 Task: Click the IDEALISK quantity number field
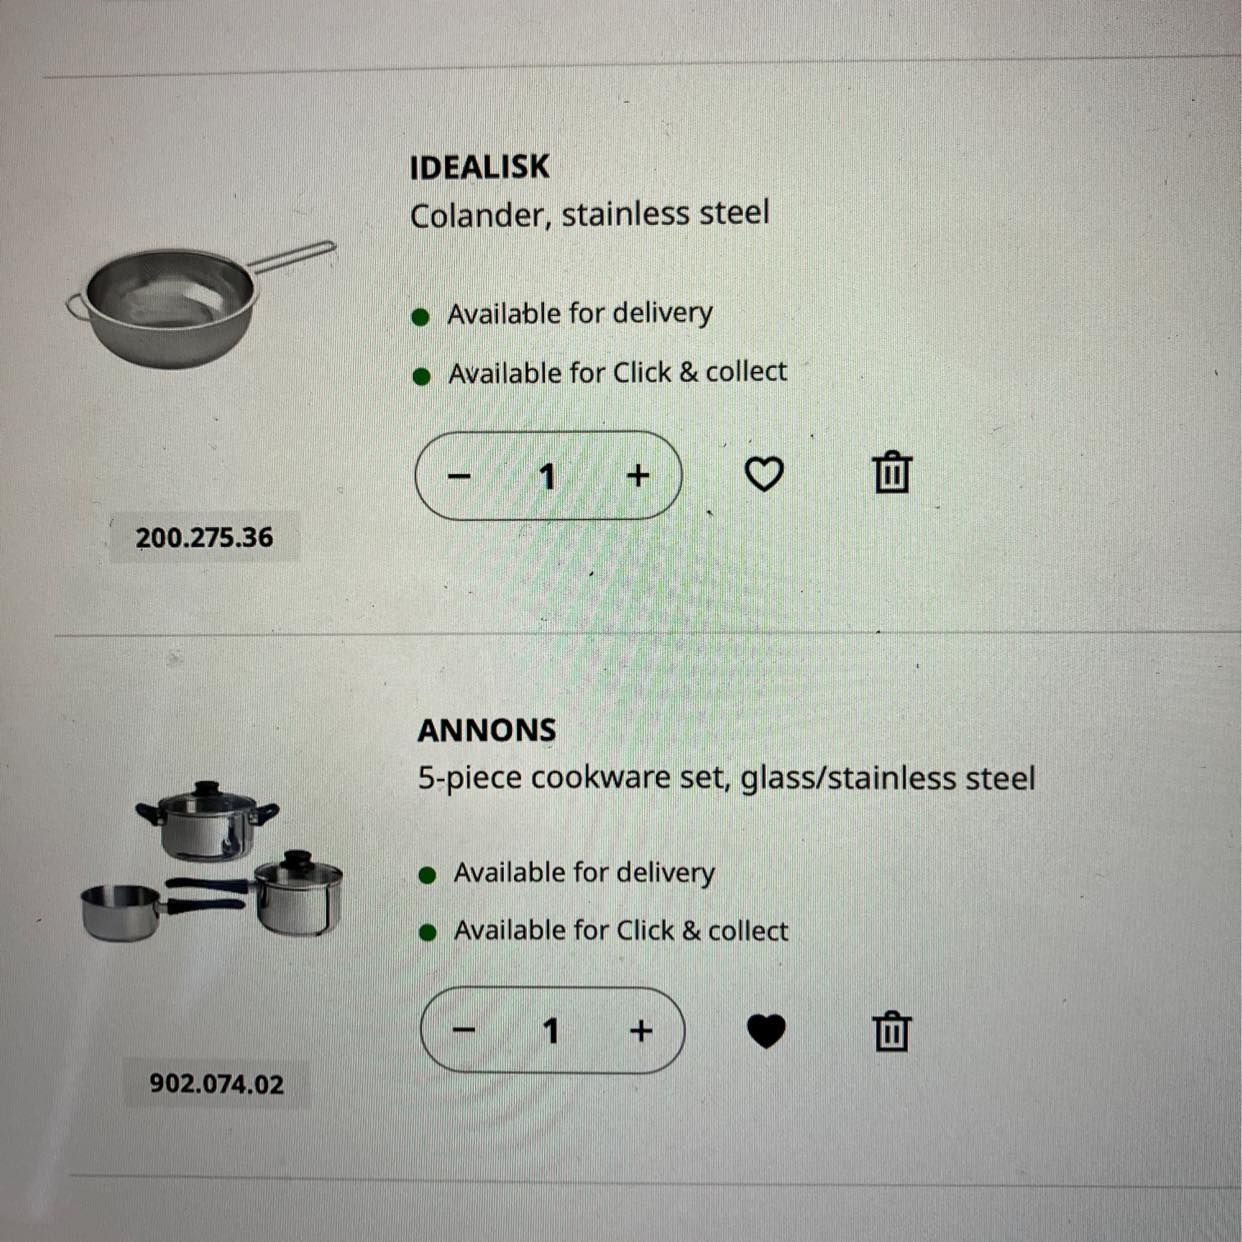point(547,476)
